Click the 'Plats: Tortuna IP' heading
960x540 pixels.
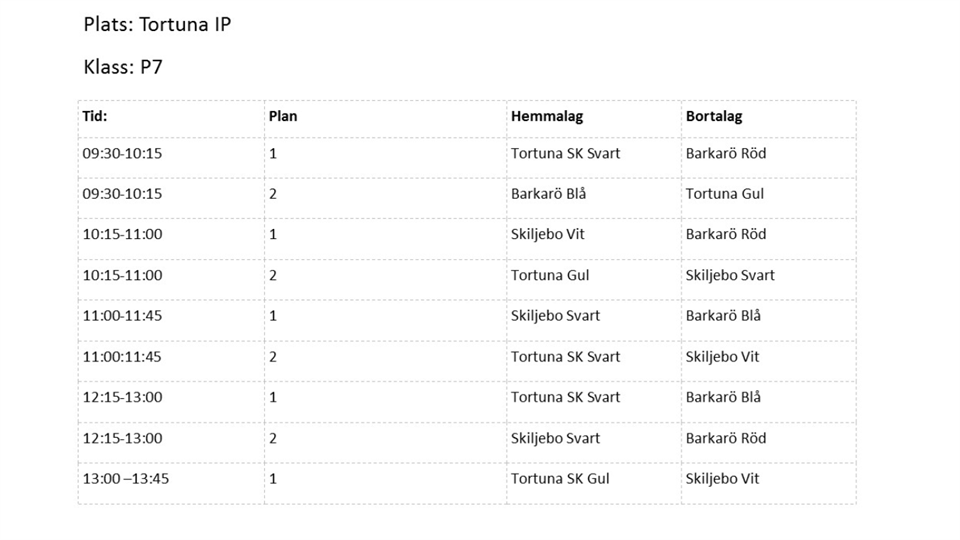click(x=157, y=24)
